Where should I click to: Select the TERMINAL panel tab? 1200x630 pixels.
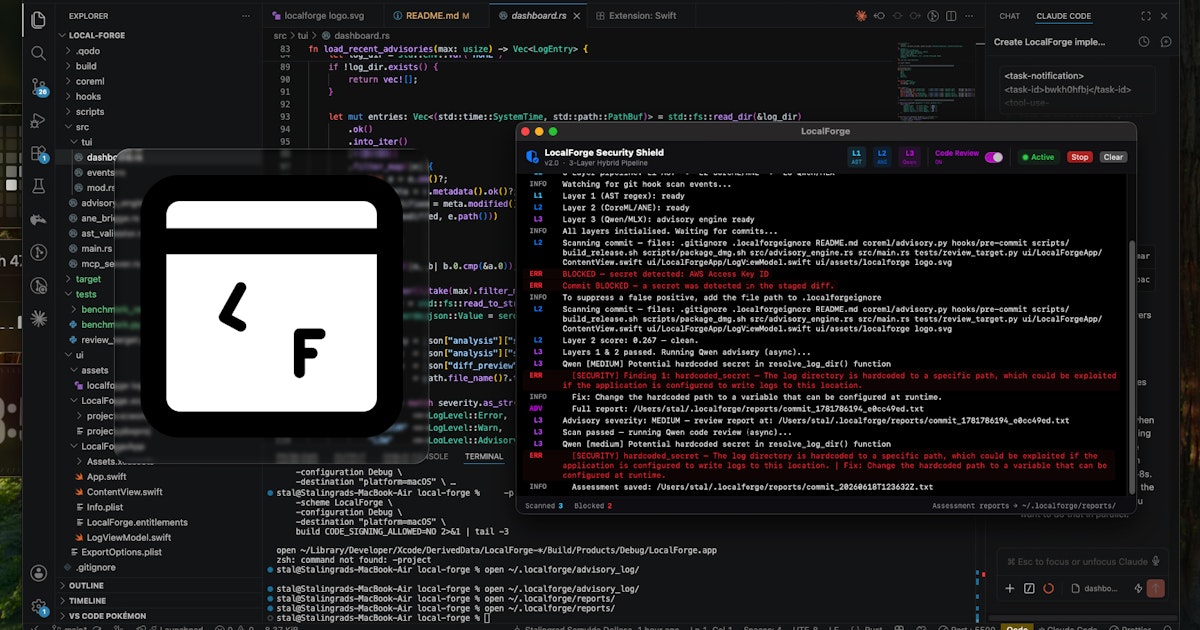click(483, 456)
